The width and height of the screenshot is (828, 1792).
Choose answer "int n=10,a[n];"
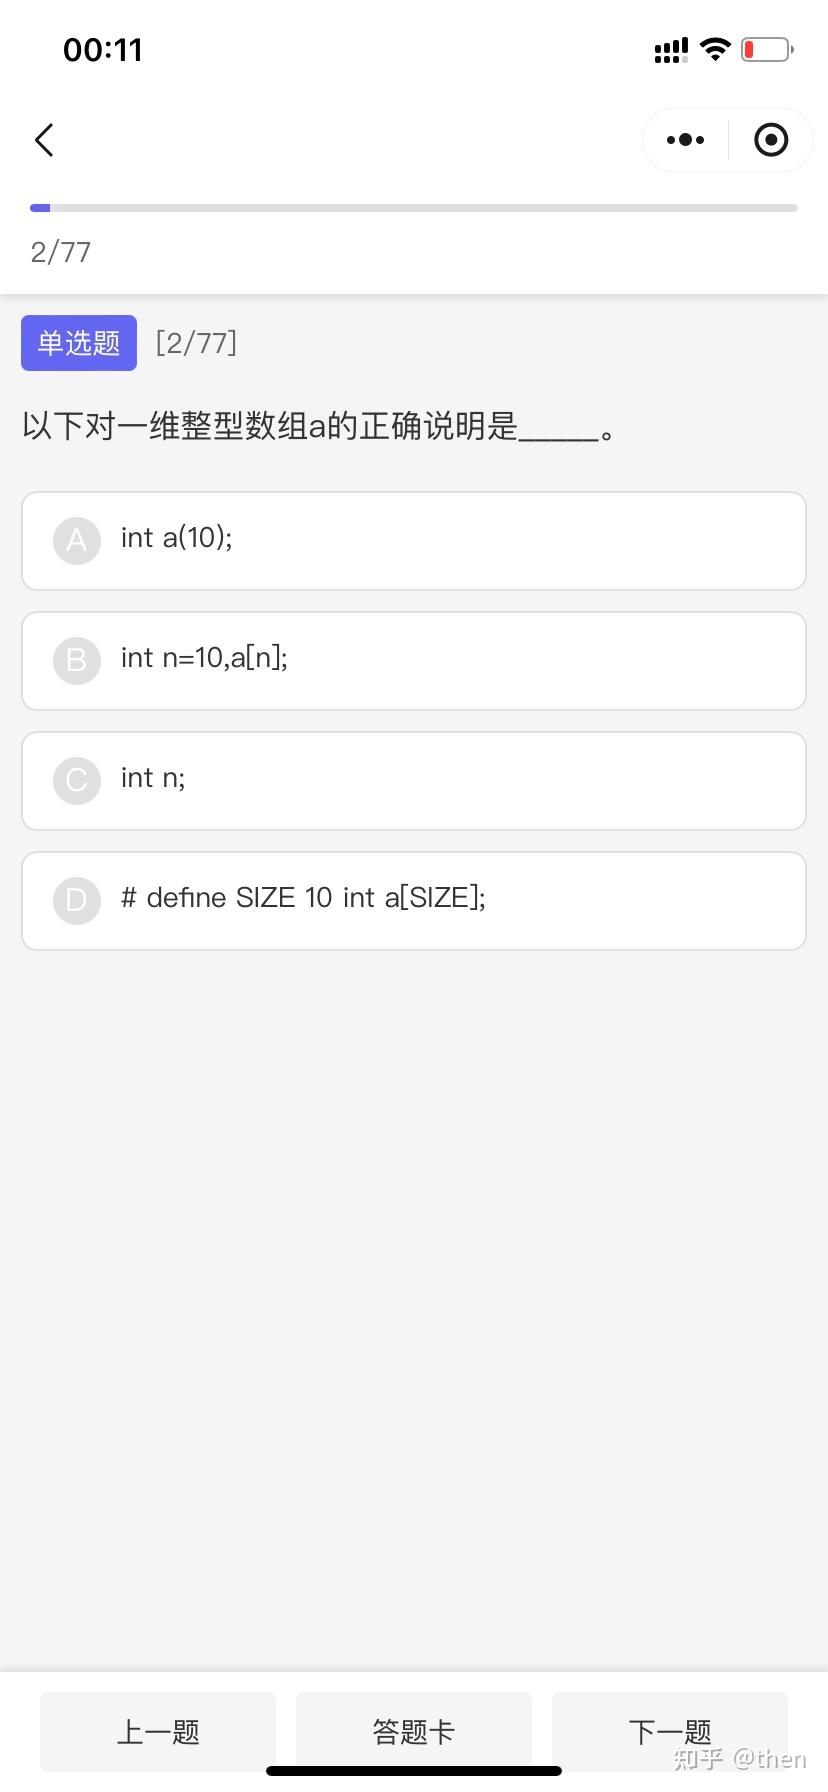click(x=204, y=659)
